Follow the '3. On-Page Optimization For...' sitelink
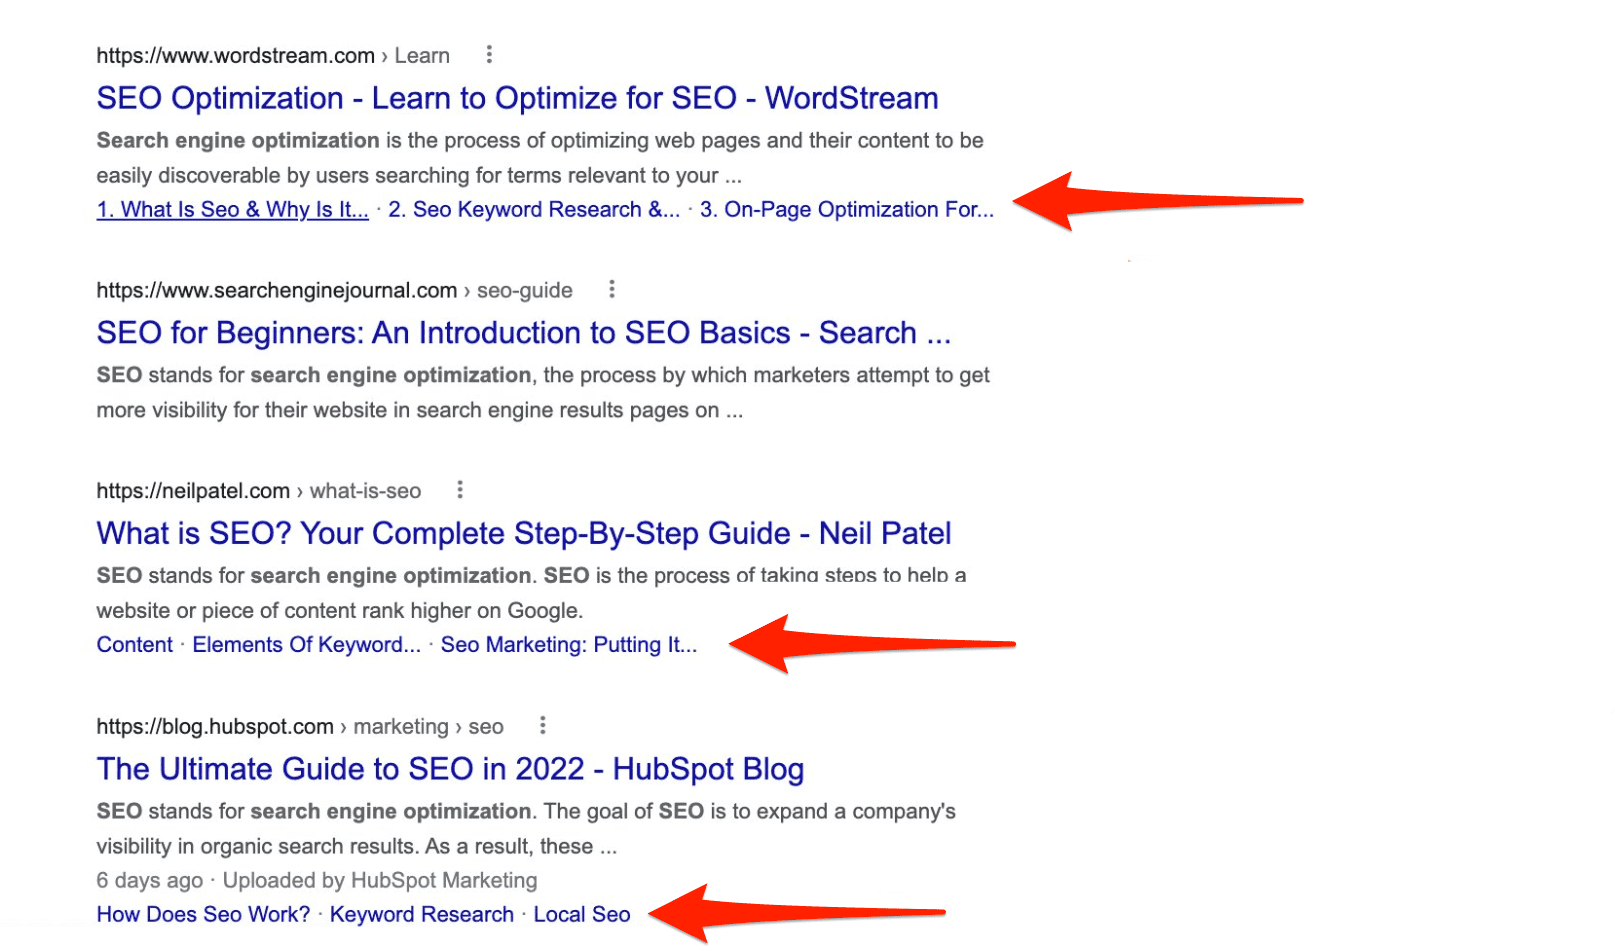 click(847, 210)
